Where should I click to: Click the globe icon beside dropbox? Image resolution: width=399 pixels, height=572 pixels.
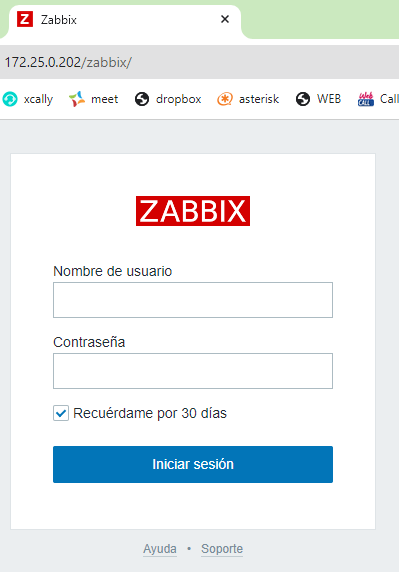tap(142, 99)
